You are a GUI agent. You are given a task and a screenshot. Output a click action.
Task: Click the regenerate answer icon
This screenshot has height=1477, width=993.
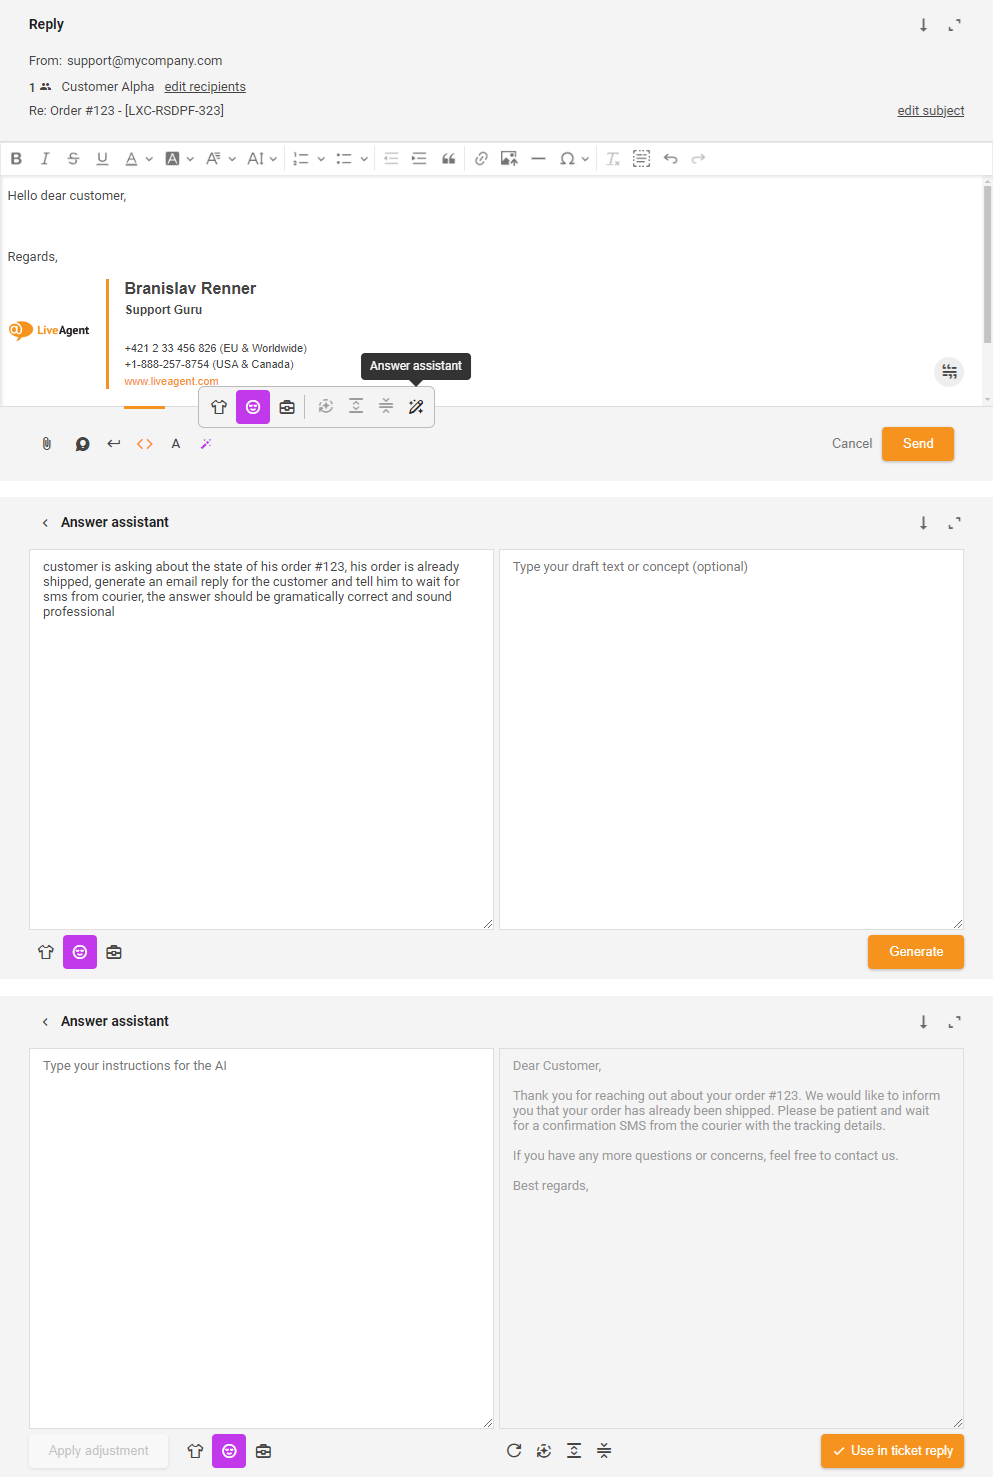coord(514,1451)
